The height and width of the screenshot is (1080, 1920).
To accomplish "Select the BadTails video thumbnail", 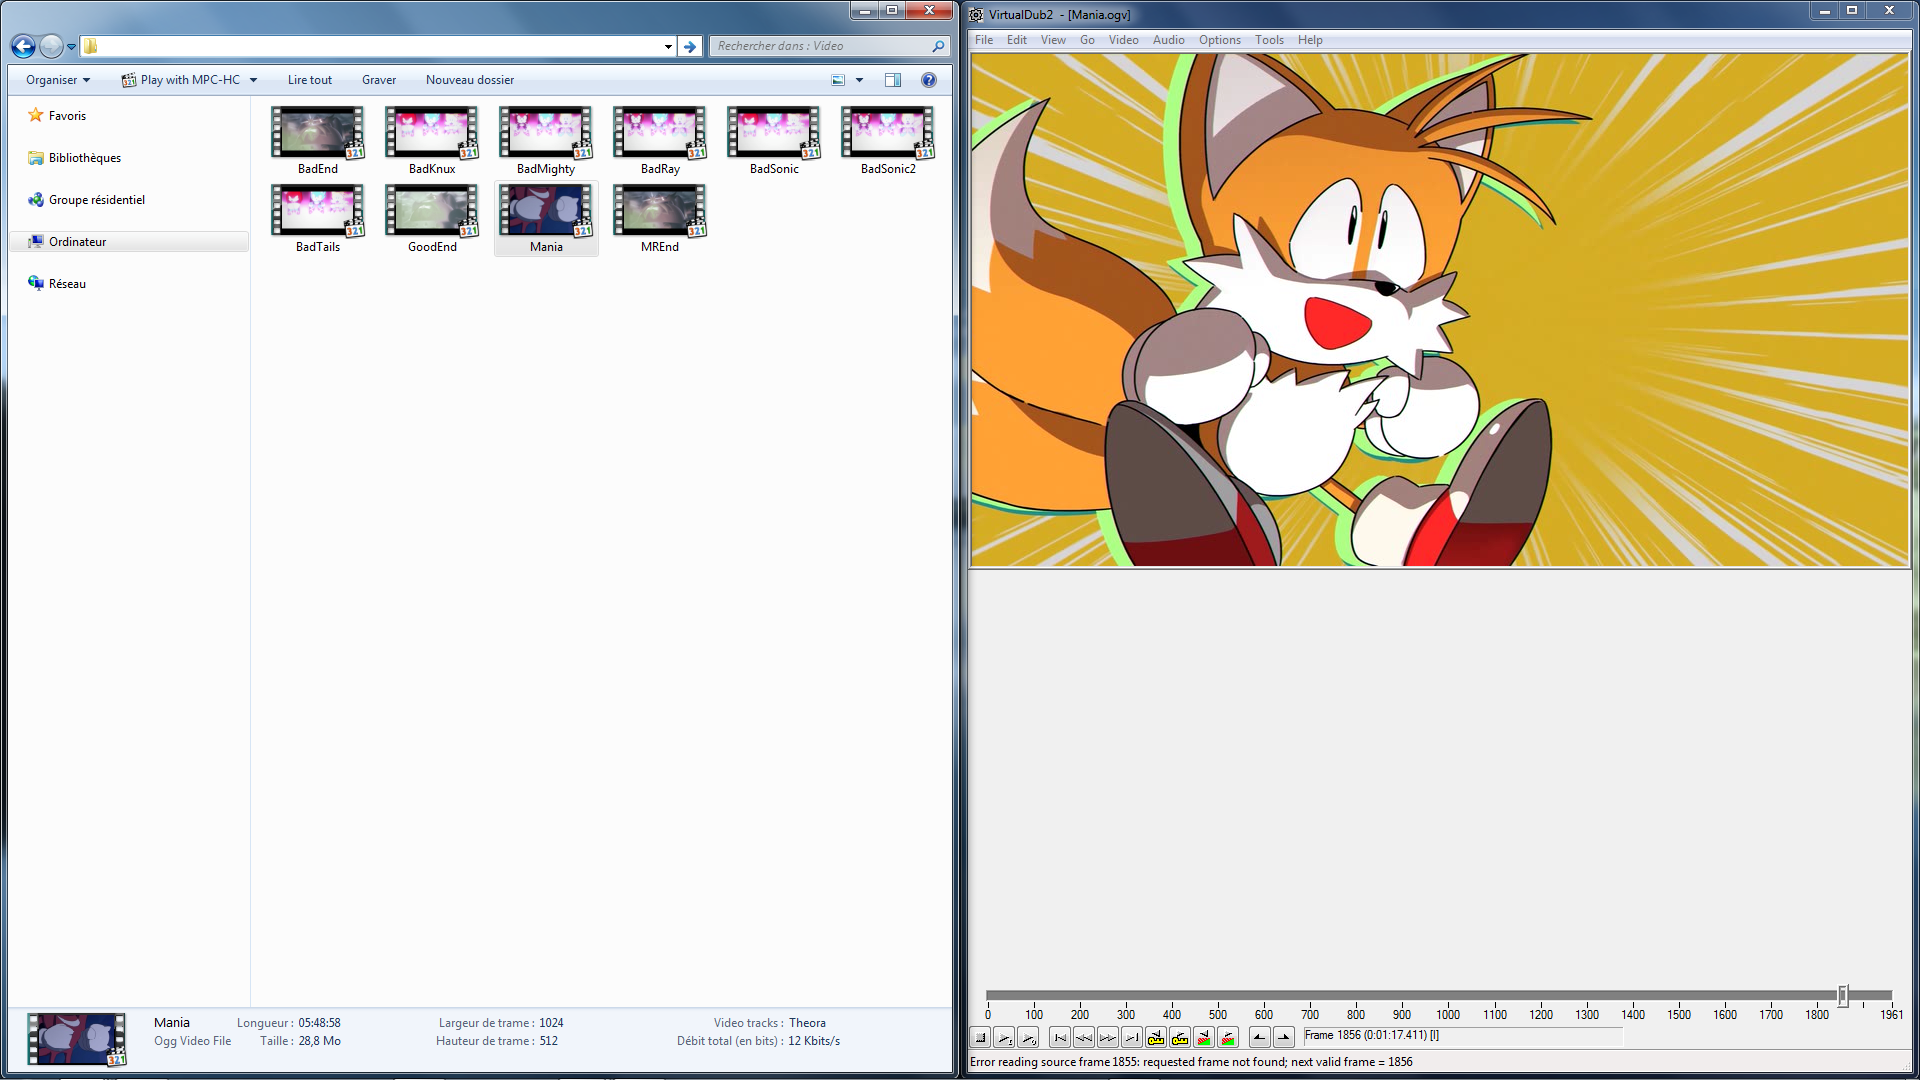I will [x=318, y=212].
